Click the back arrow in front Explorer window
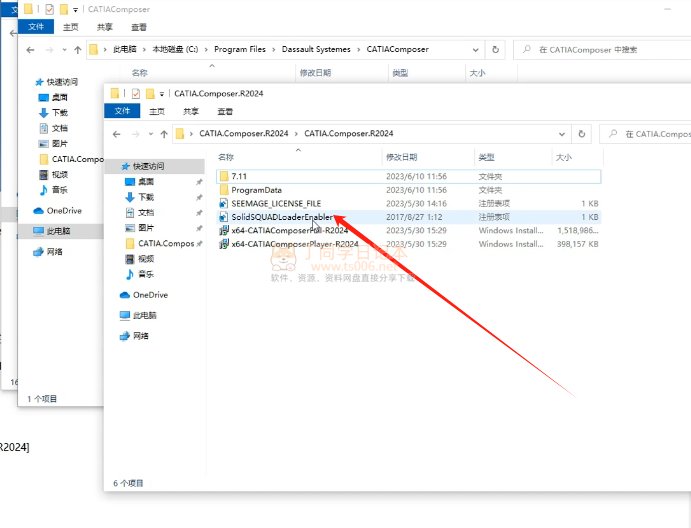 (x=117, y=133)
